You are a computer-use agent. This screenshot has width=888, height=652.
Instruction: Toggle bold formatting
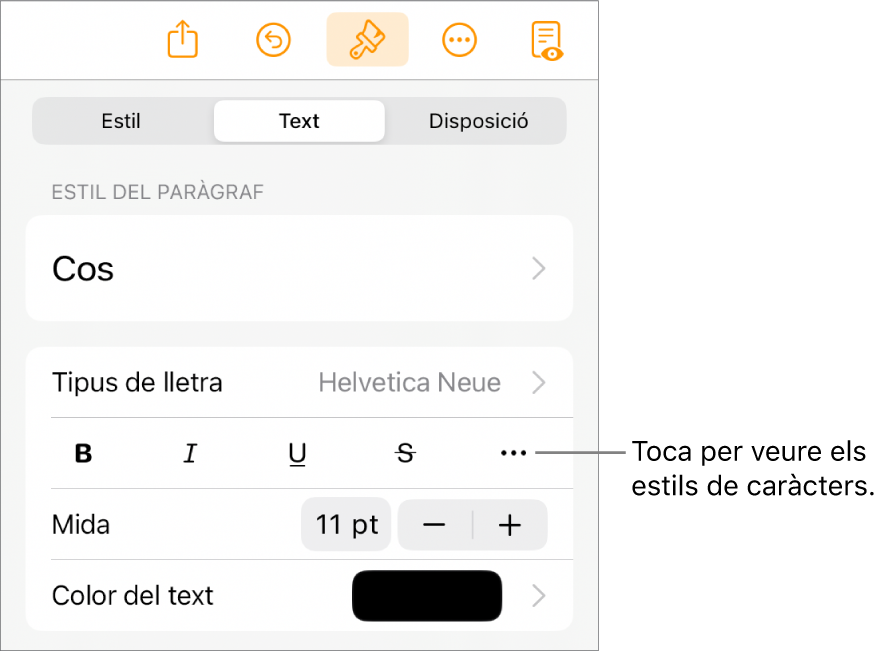pyautogui.click(x=83, y=453)
